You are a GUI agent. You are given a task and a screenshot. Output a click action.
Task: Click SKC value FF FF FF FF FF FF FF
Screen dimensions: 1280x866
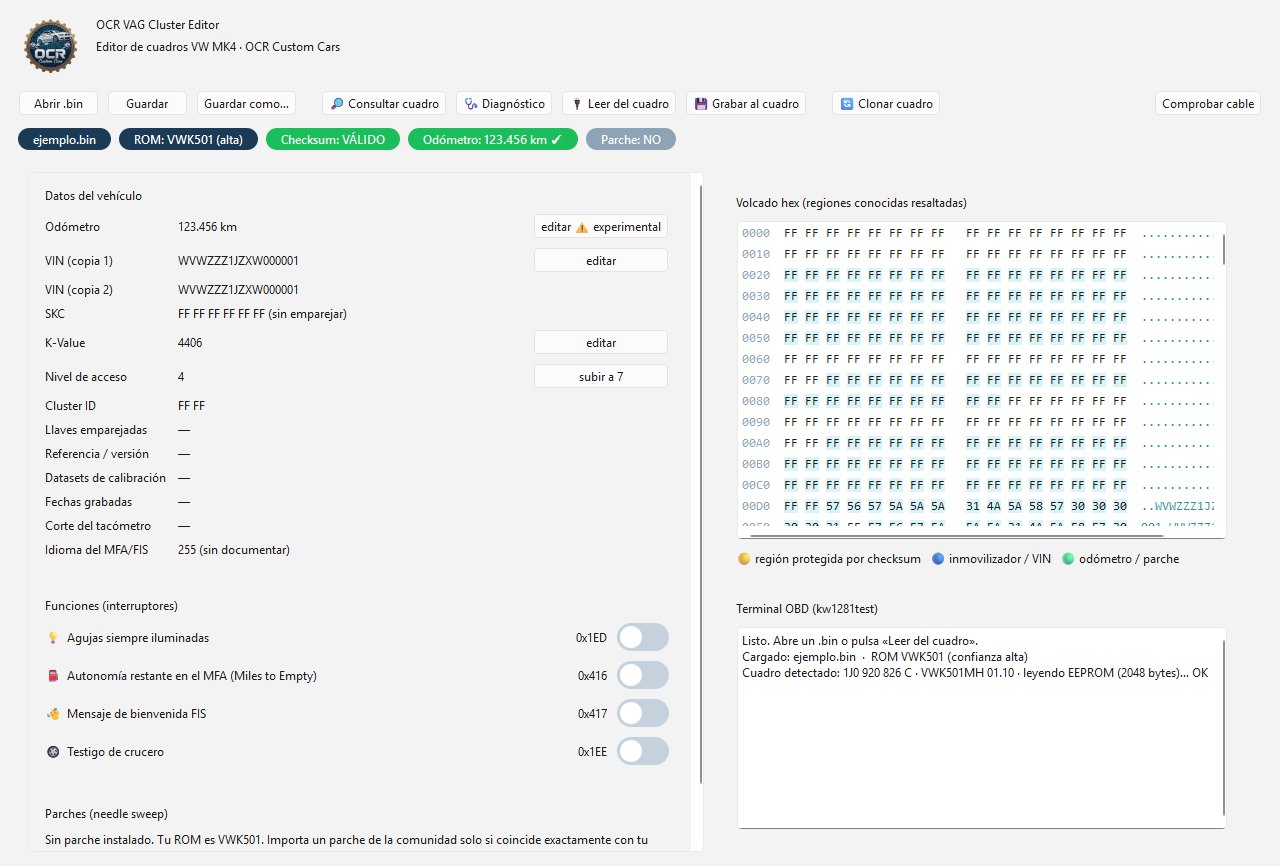click(x=221, y=314)
